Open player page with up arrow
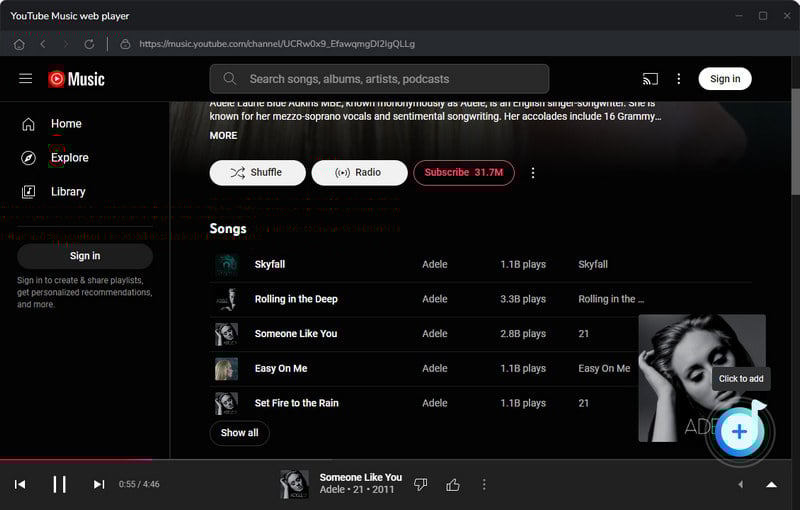The width and height of the screenshot is (800, 510). click(771, 484)
